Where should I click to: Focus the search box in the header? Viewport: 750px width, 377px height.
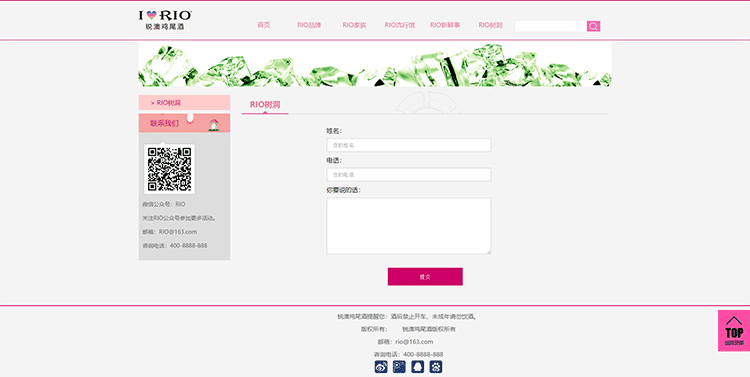click(551, 26)
